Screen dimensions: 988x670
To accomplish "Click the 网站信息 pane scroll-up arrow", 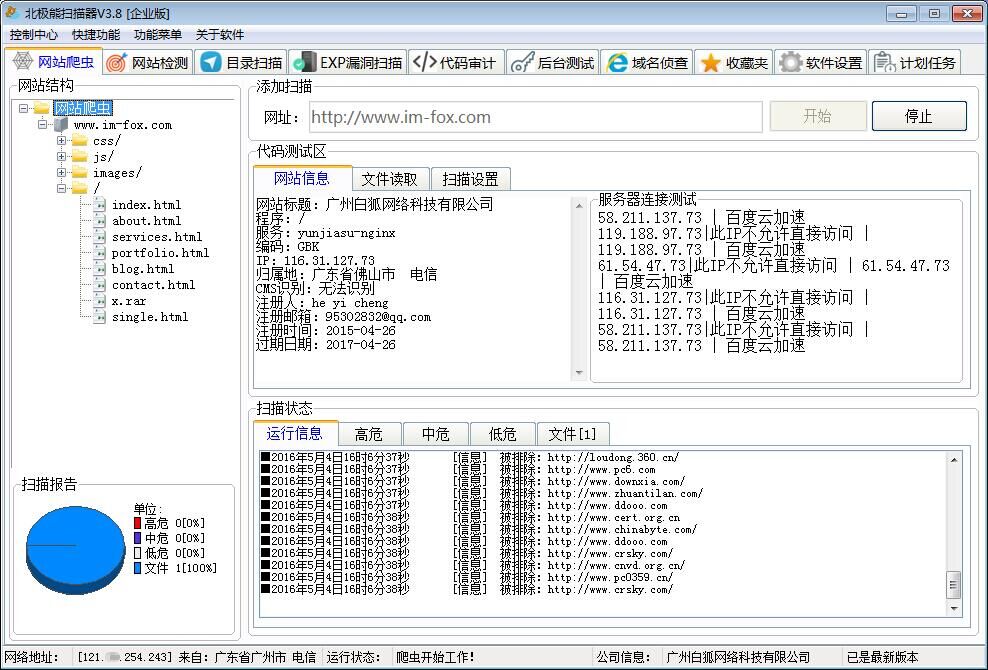I will (x=579, y=205).
